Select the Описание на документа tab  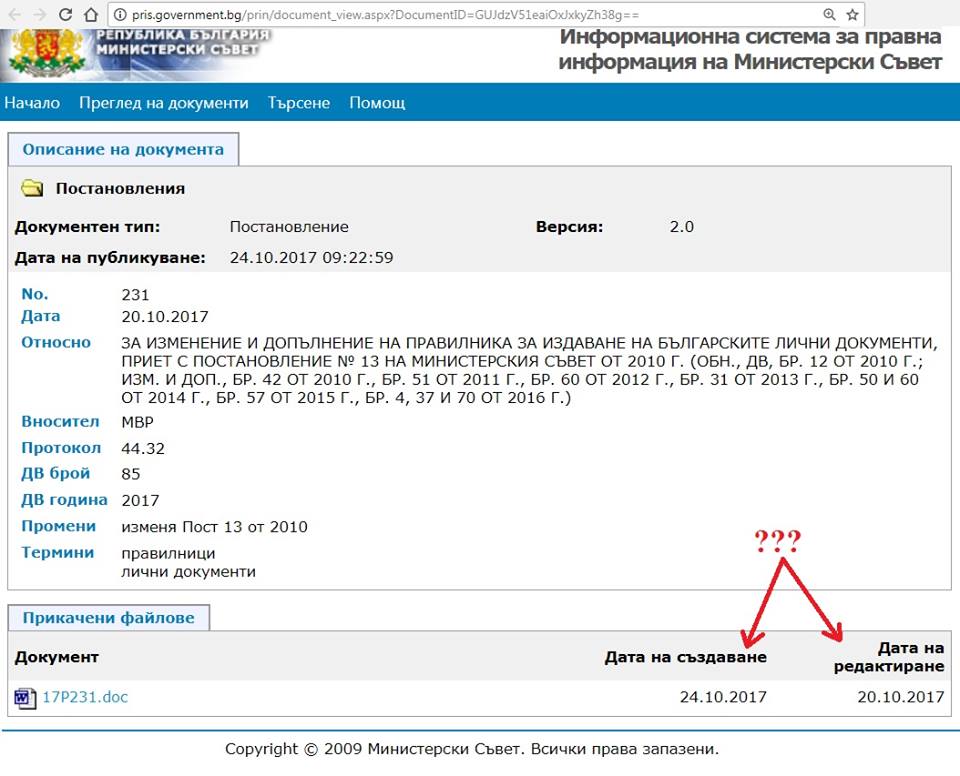pos(123,149)
